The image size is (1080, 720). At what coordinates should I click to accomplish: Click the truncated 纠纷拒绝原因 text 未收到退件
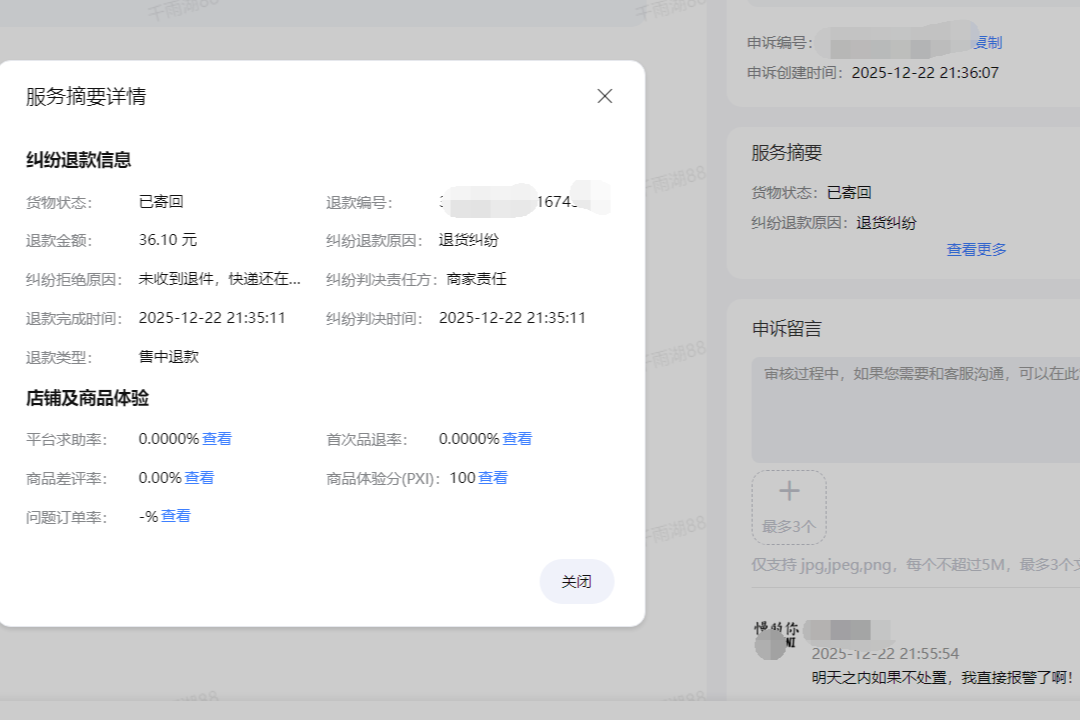pyautogui.click(x=219, y=279)
